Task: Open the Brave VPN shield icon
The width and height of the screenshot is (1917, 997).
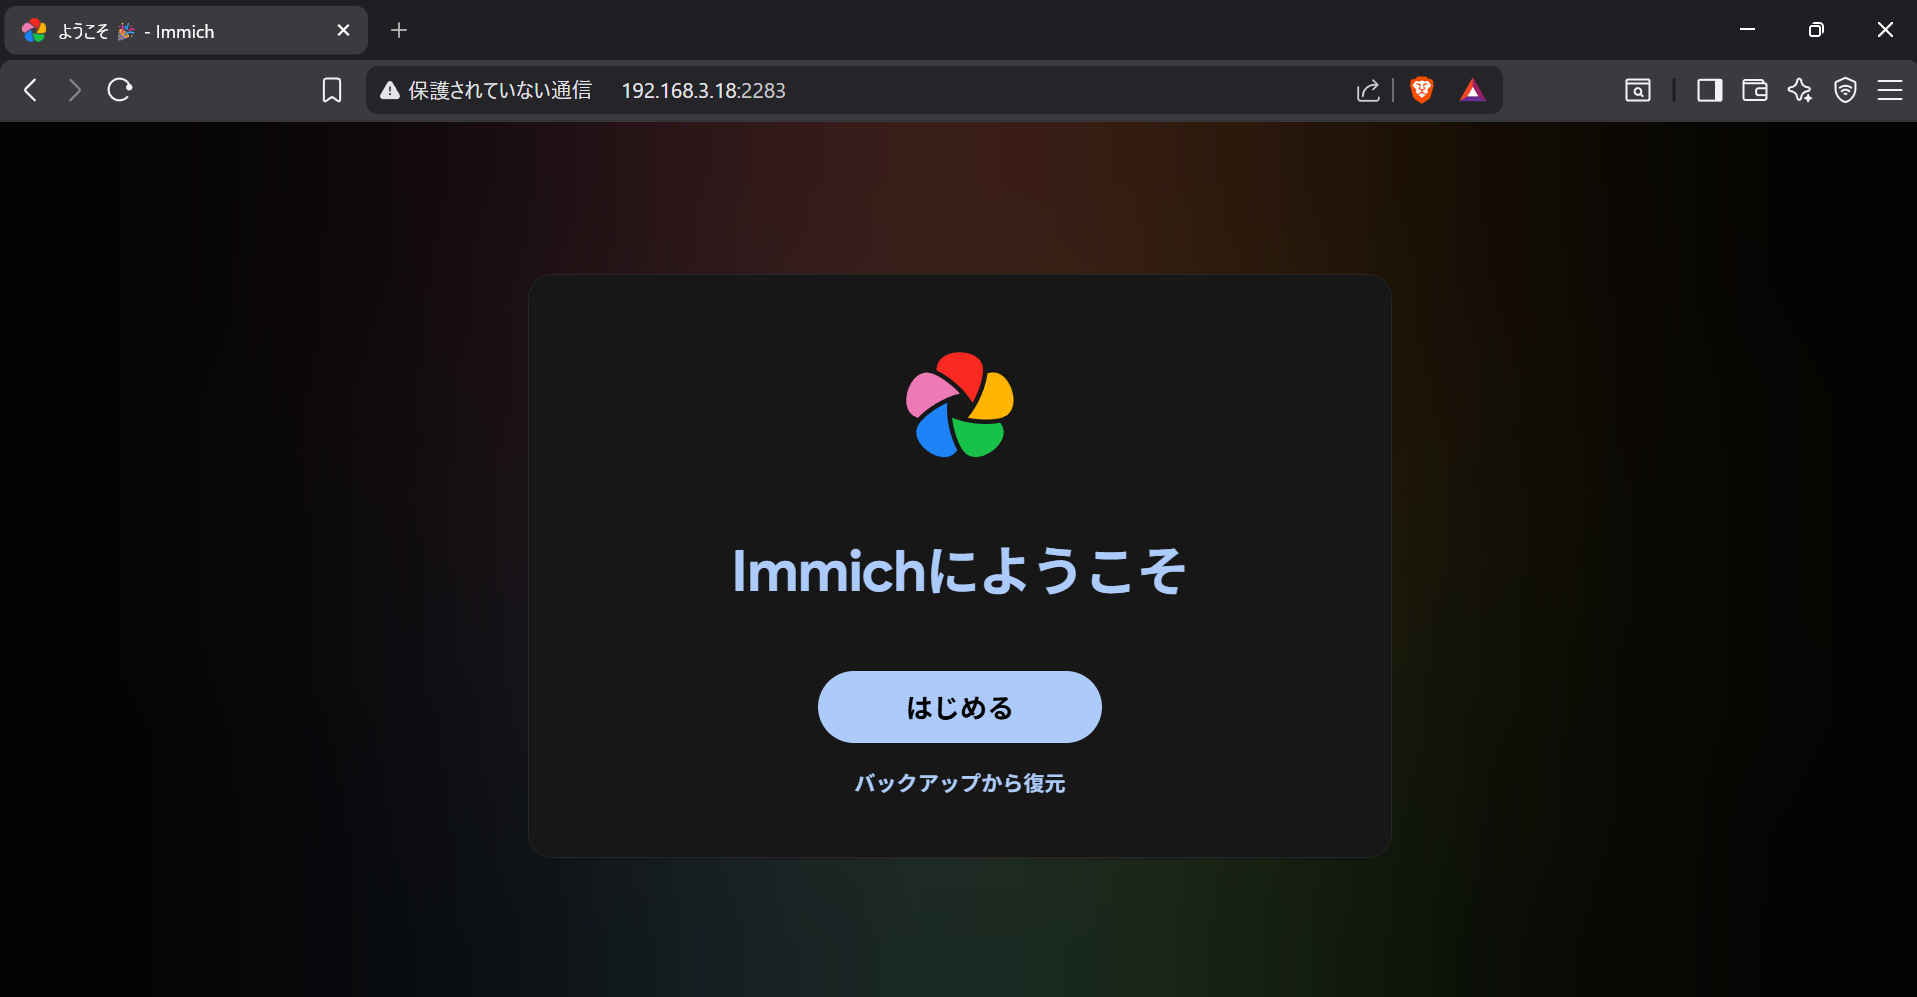Action: 1845,90
